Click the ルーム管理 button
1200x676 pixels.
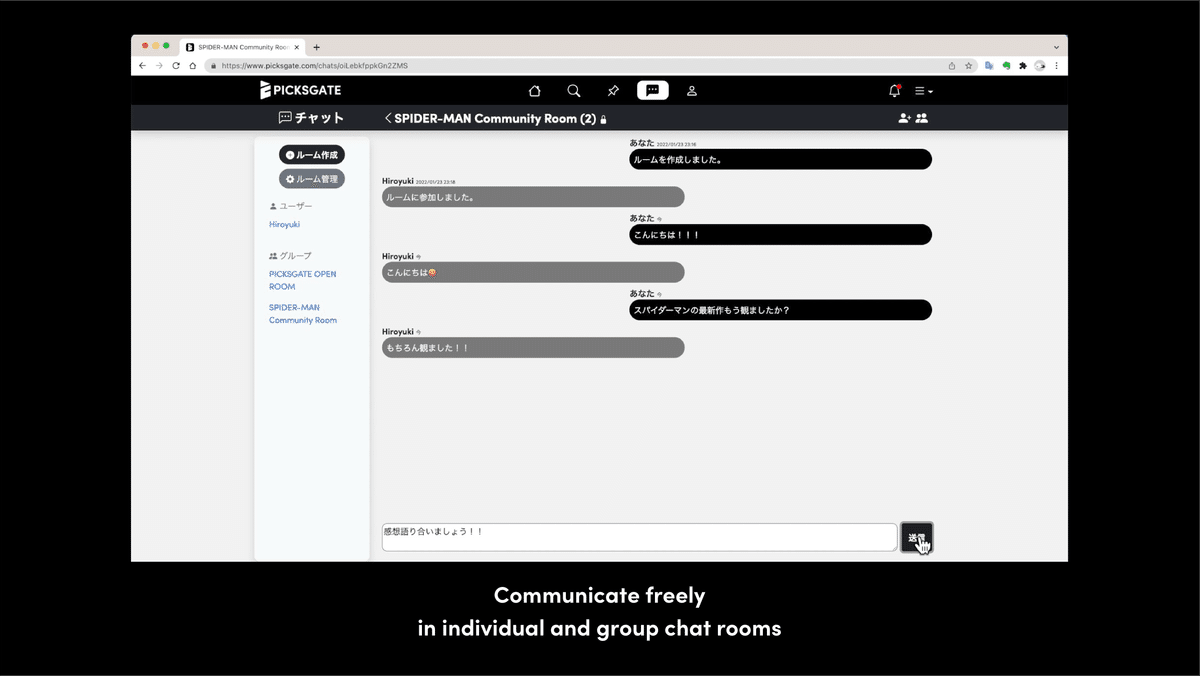(312, 179)
